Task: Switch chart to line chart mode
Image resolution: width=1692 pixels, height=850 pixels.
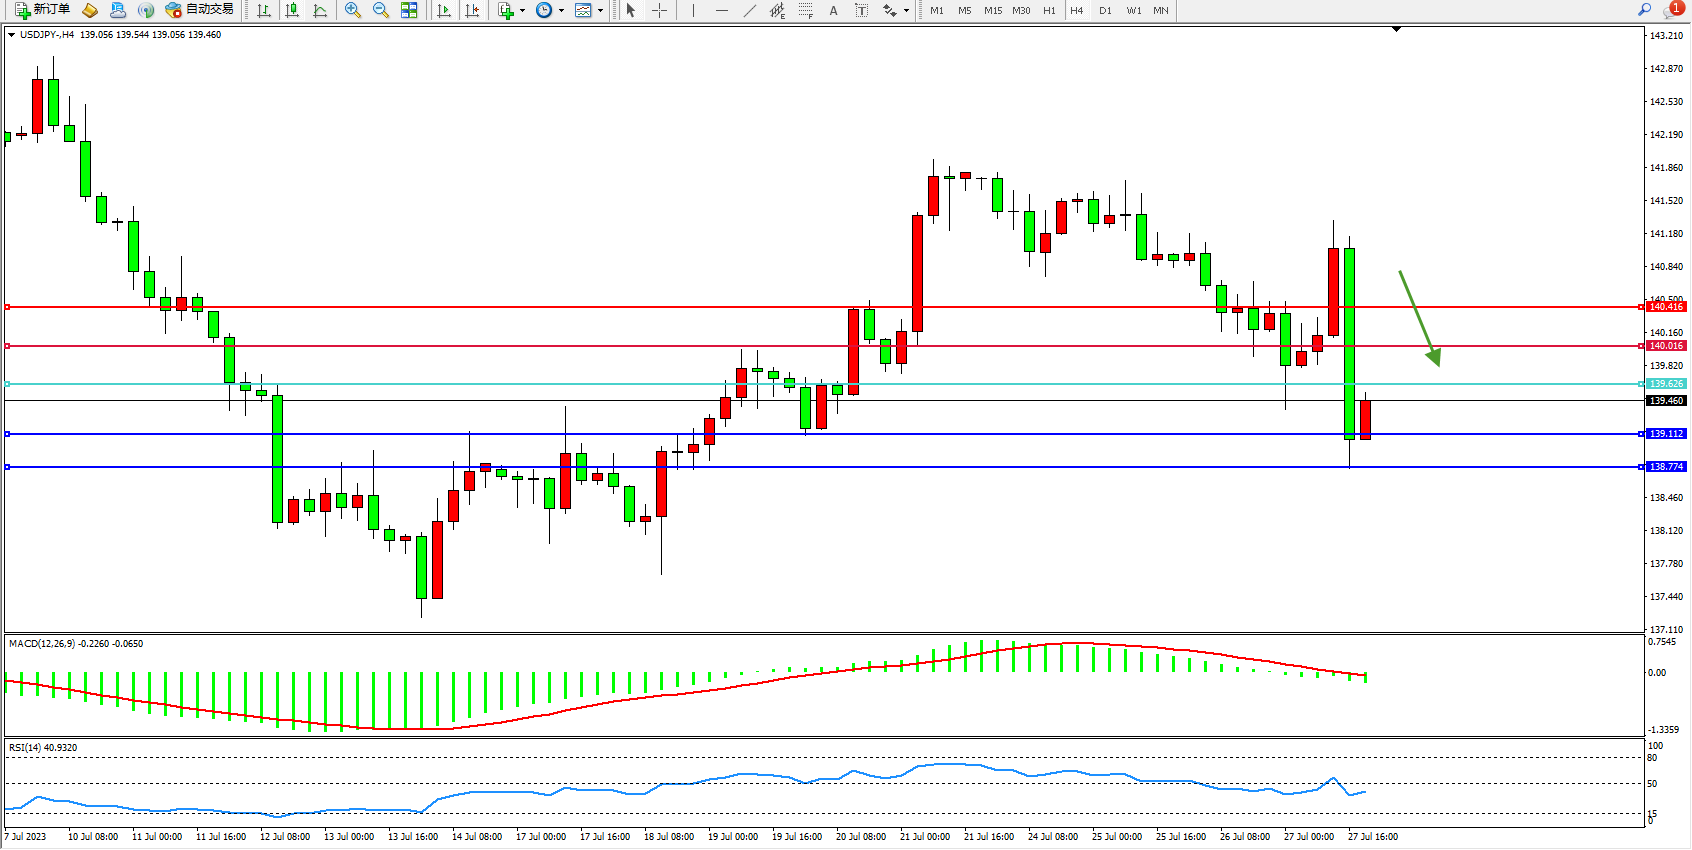Action: (x=320, y=10)
